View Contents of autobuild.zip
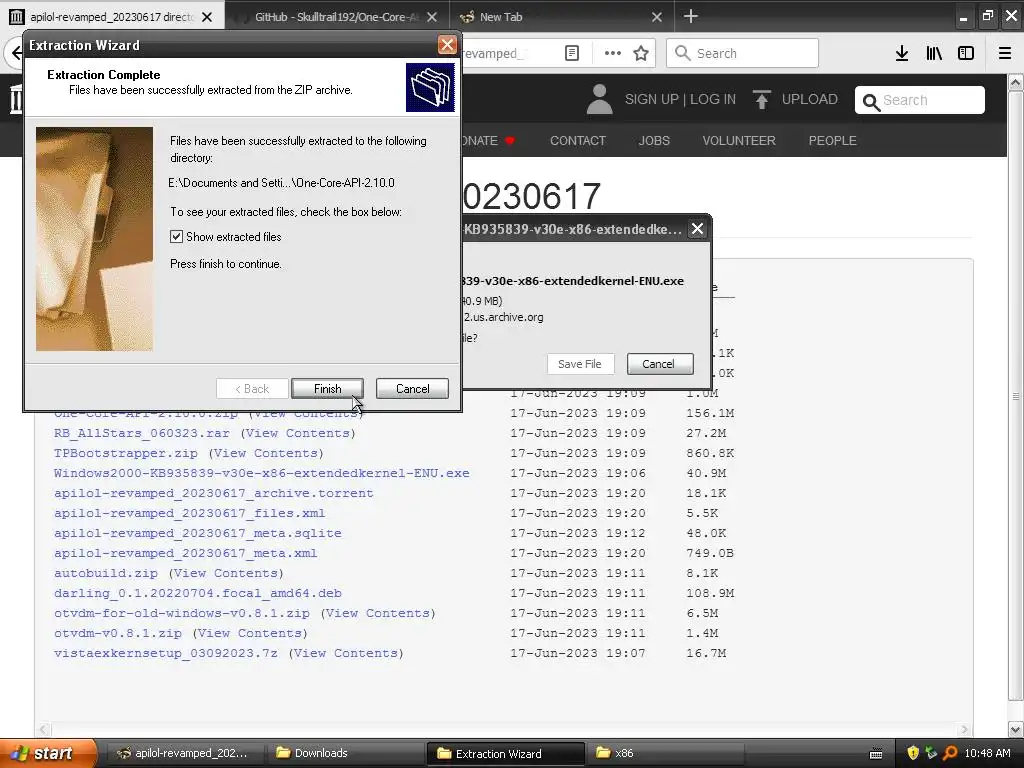 point(226,573)
